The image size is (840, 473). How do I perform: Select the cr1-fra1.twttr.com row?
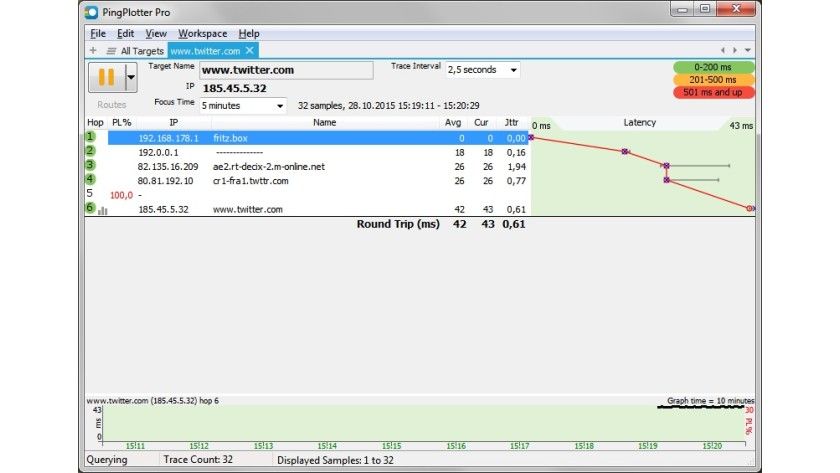(x=307, y=181)
